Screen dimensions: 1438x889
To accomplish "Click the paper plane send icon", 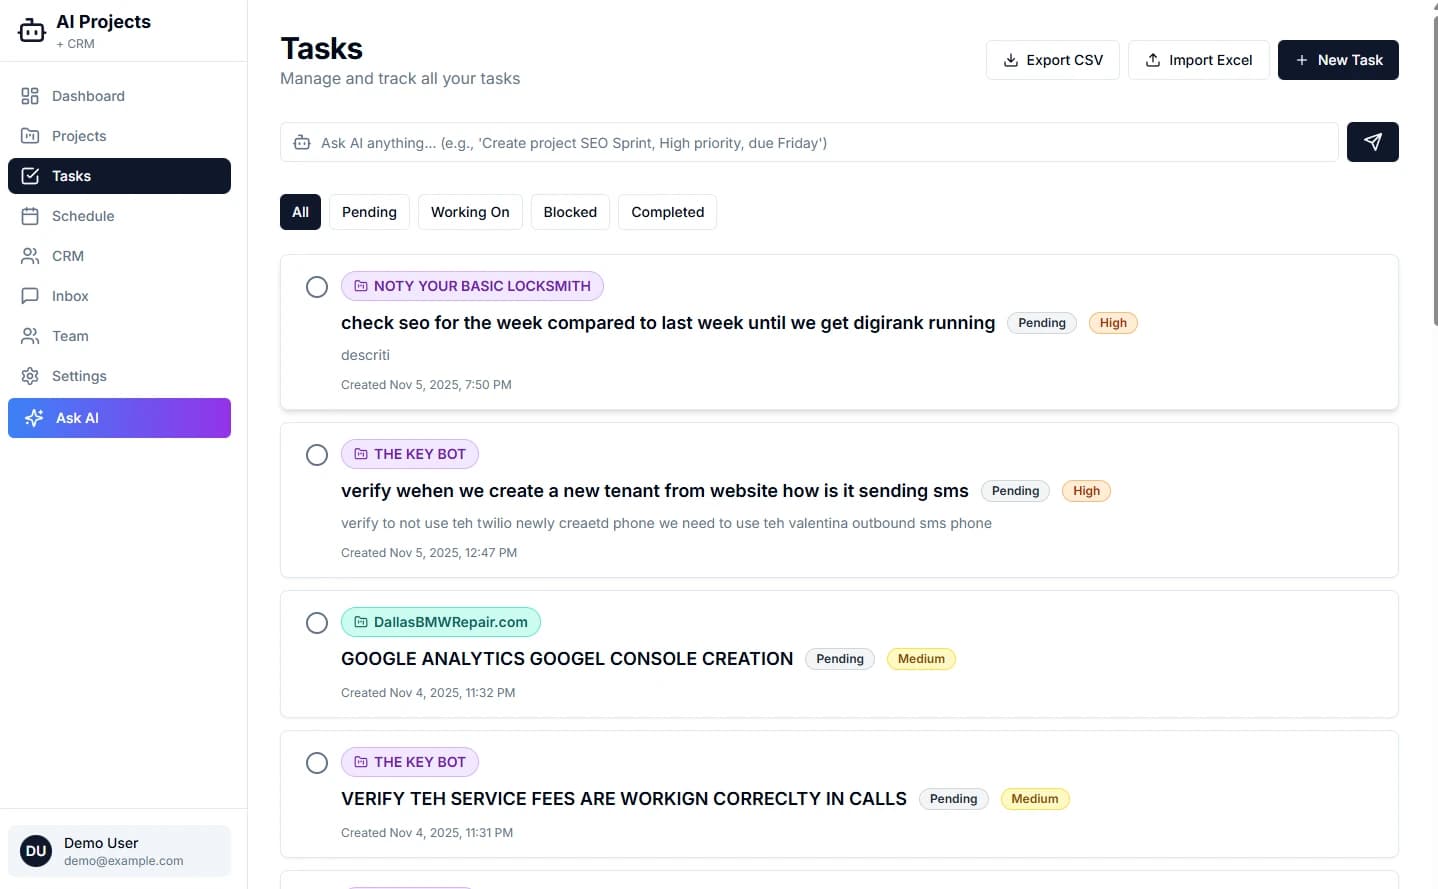I will point(1372,141).
